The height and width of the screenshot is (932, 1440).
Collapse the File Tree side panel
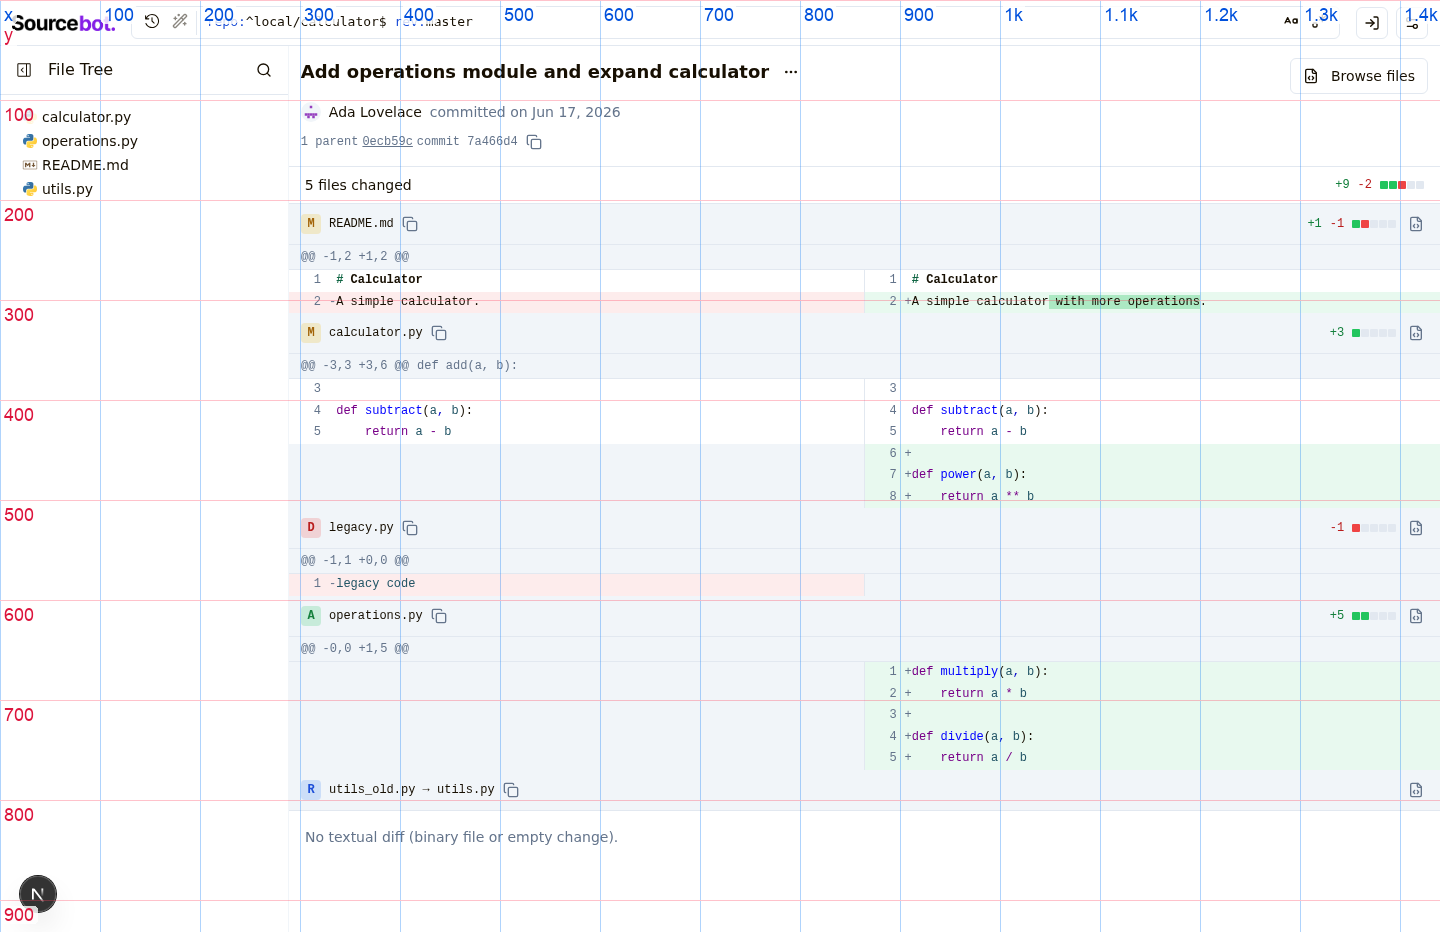24,70
